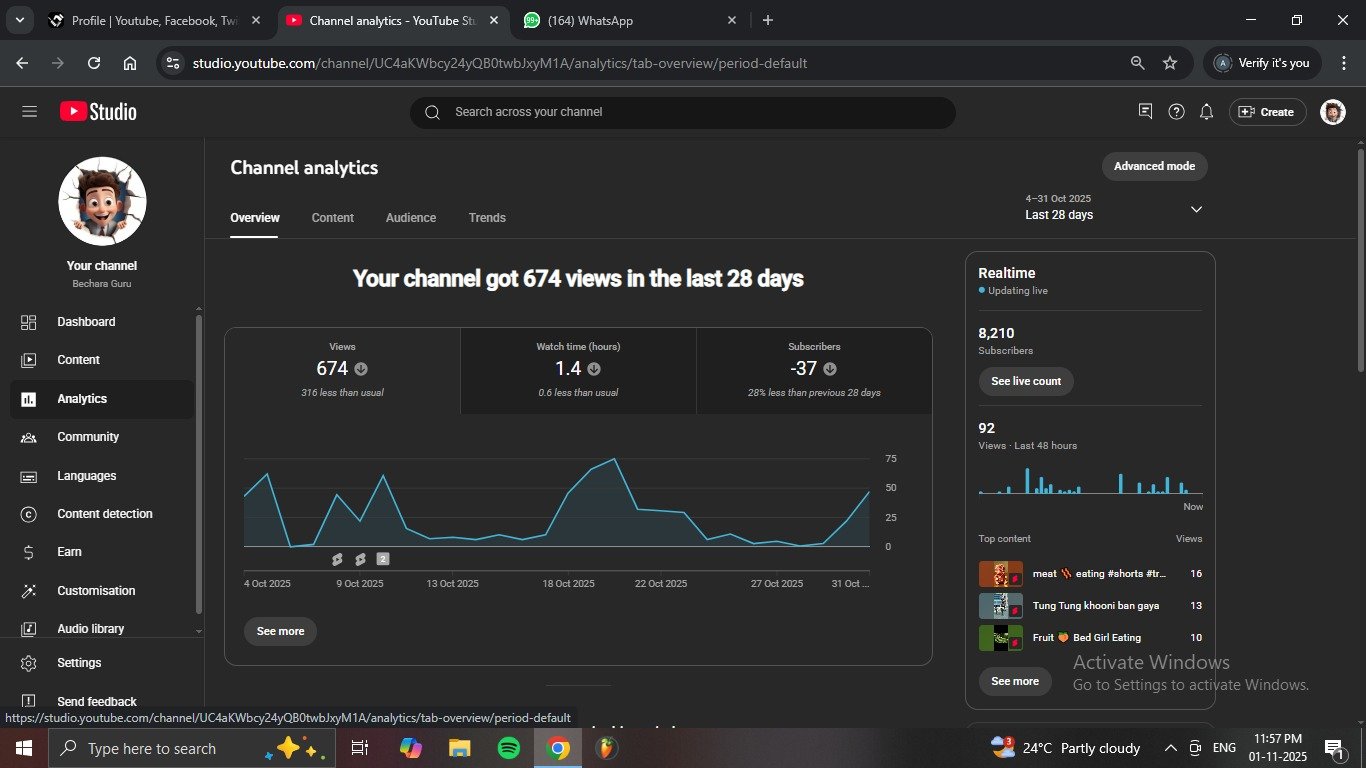Click the Advanced mode button

tap(1154, 166)
